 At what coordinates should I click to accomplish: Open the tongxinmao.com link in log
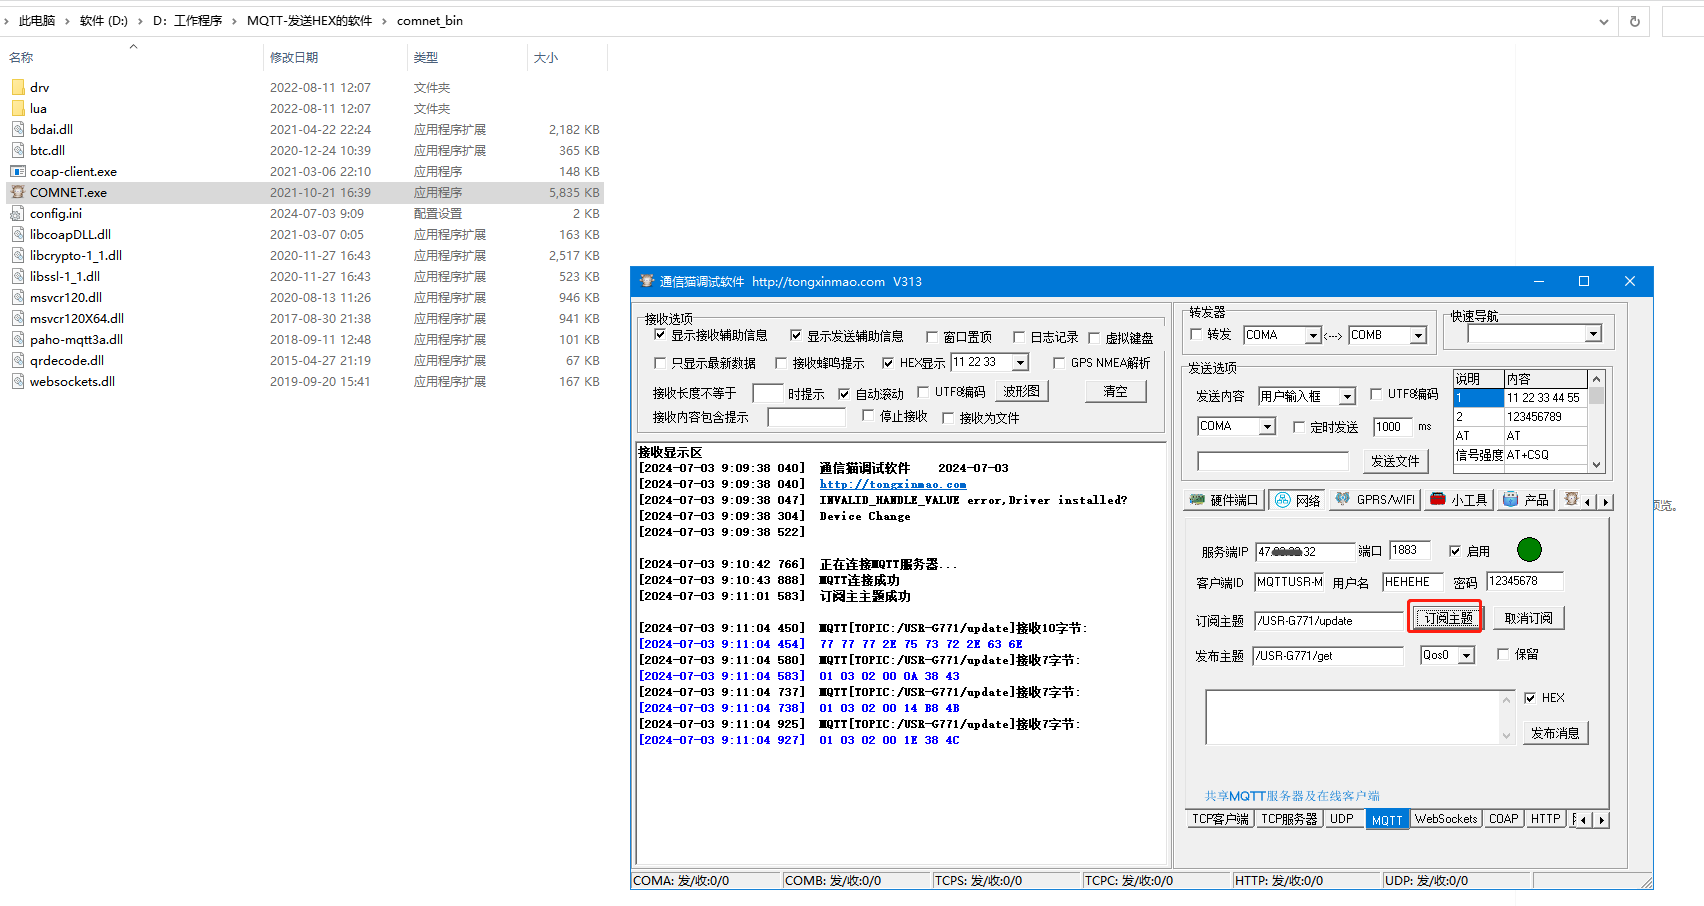tap(893, 484)
